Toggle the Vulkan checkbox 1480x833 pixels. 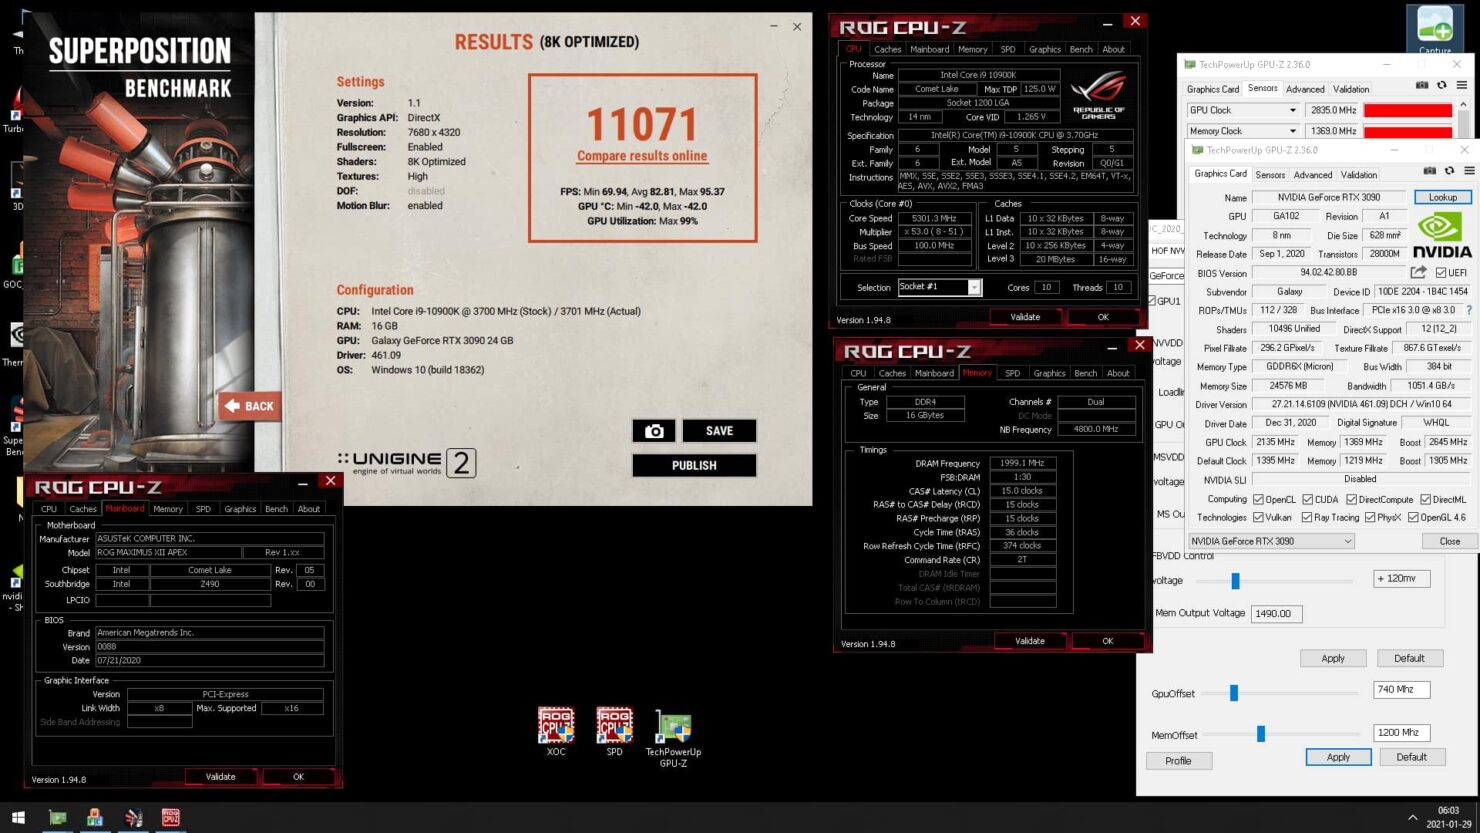point(1258,517)
